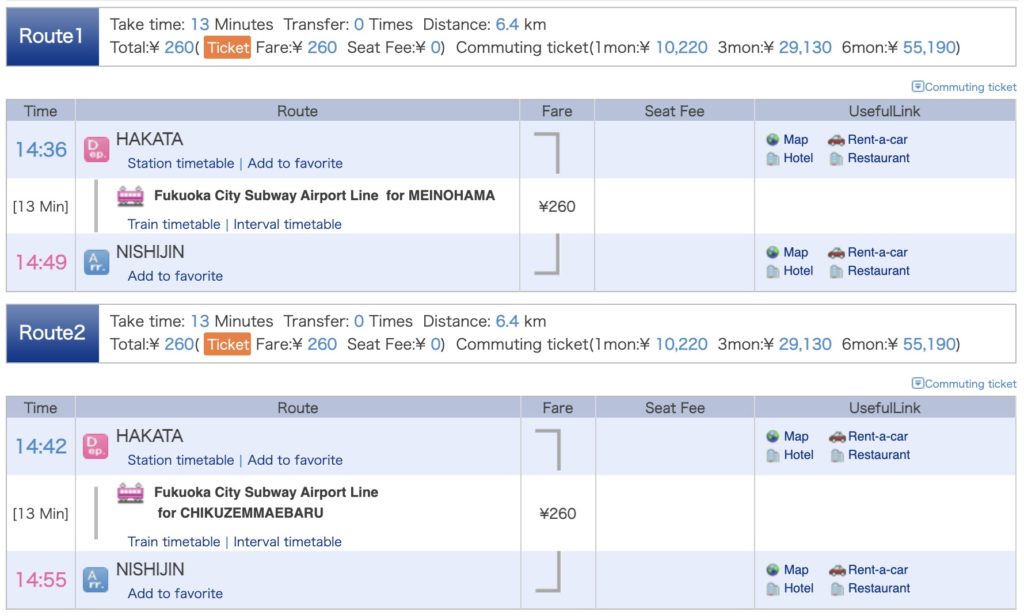Open Train timetable for MEINOHAMA train
This screenshot has width=1024, height=616.
(x=174, y=224)
